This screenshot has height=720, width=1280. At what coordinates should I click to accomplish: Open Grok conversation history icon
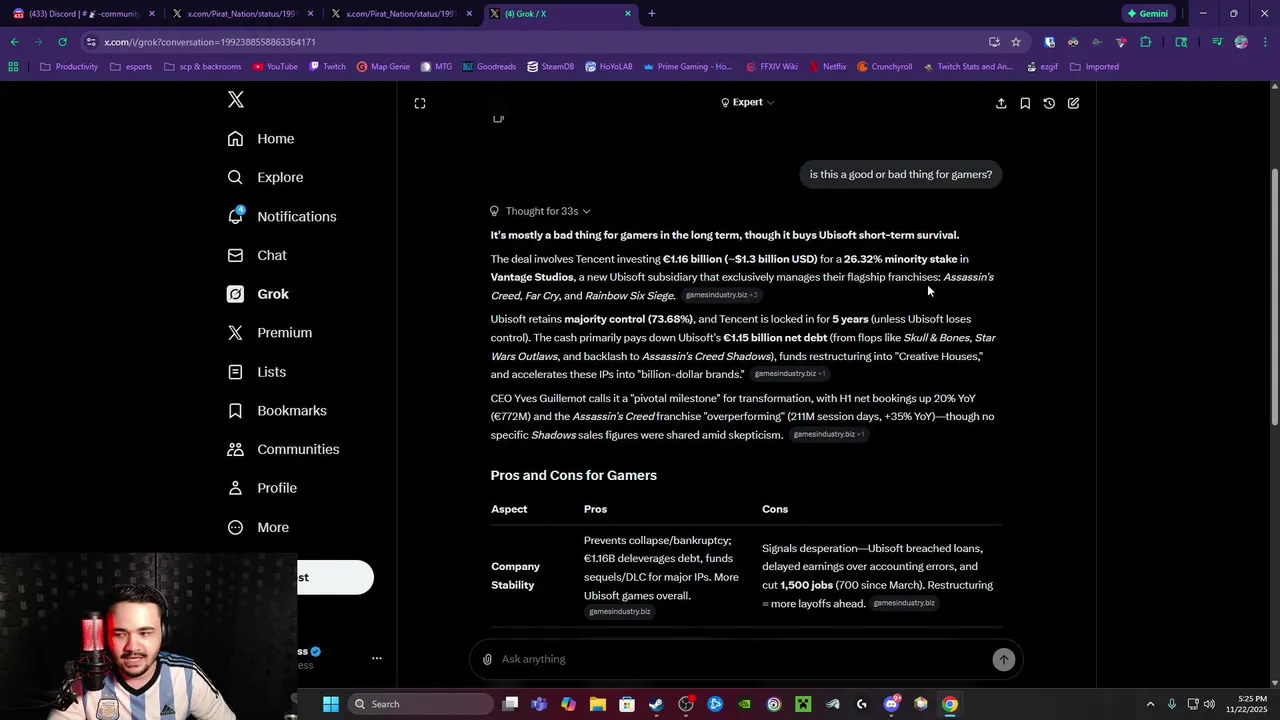tap(1049, 103)
